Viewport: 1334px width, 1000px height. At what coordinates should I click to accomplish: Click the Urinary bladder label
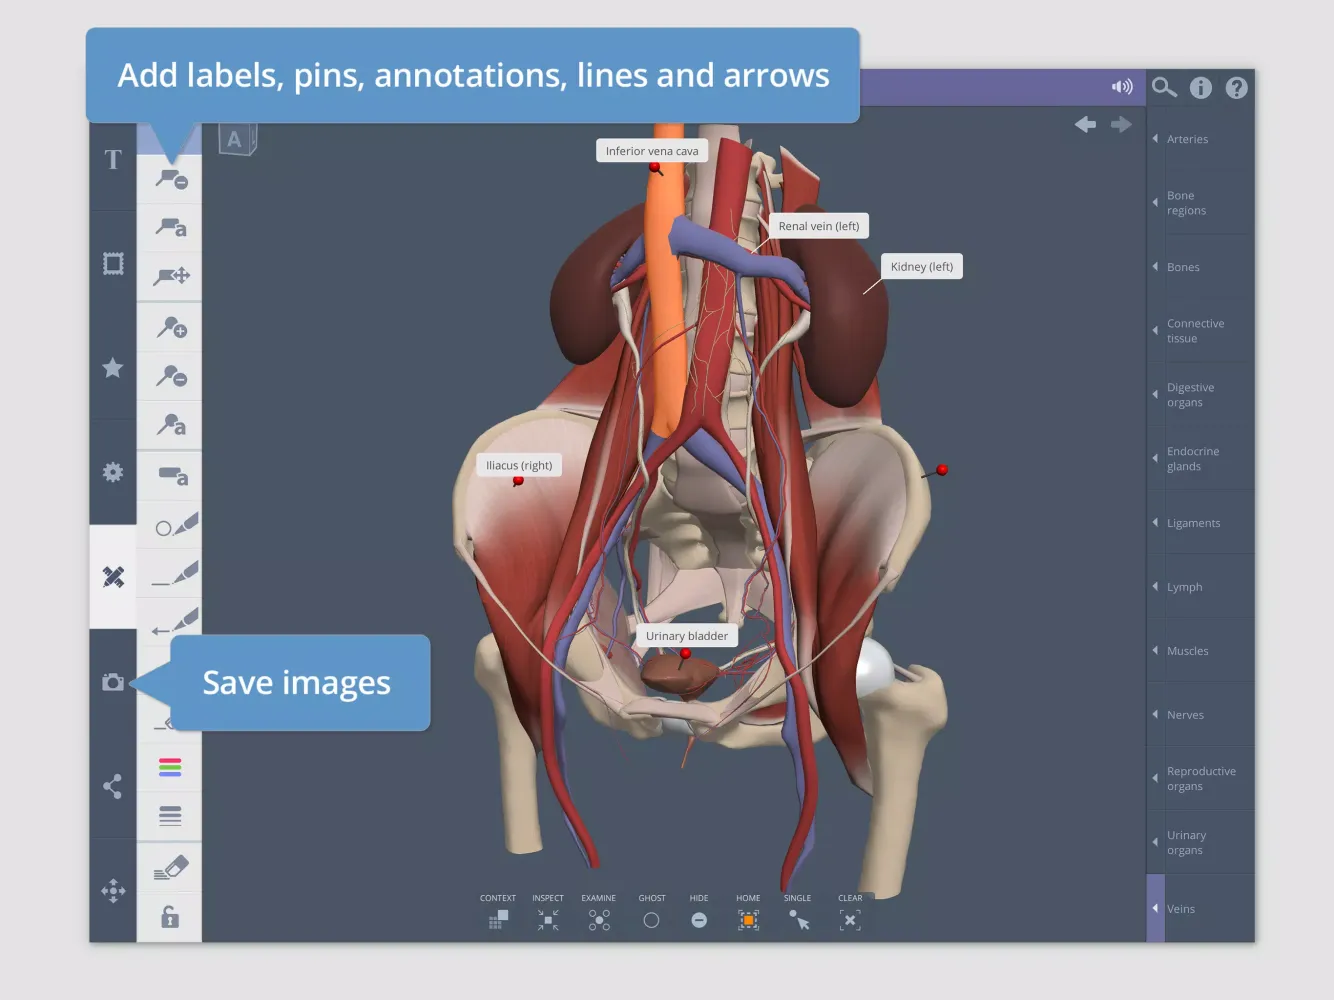(686, 636)
